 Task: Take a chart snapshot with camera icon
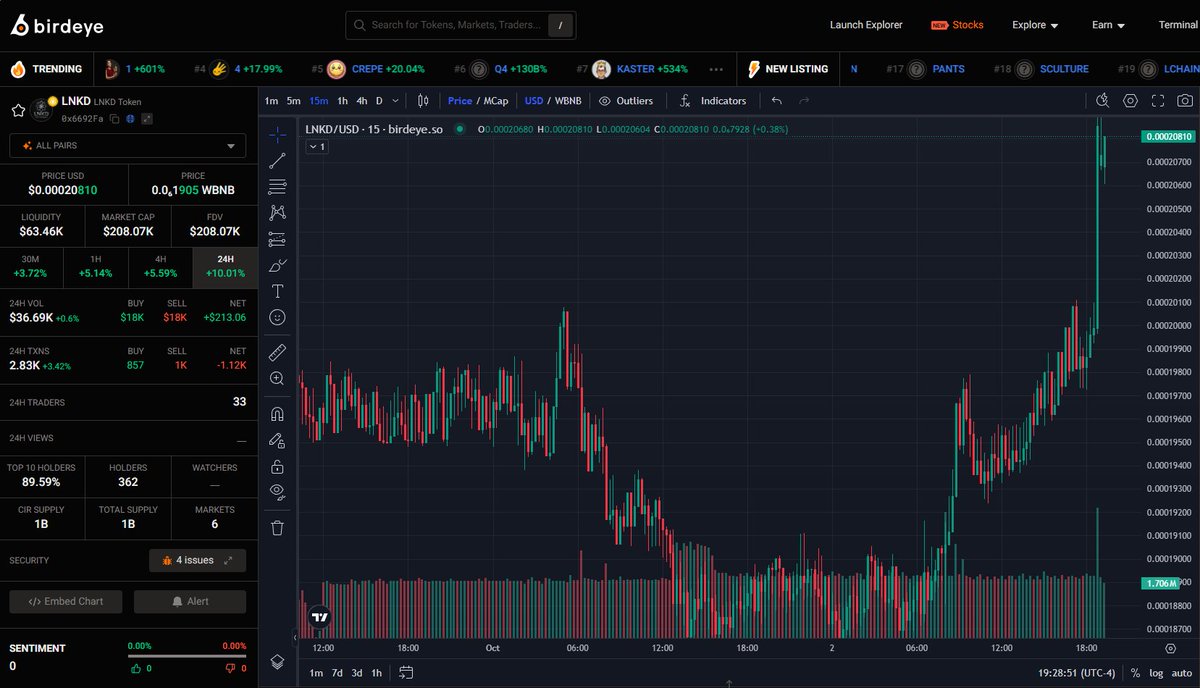click(x=1185, y=101)
